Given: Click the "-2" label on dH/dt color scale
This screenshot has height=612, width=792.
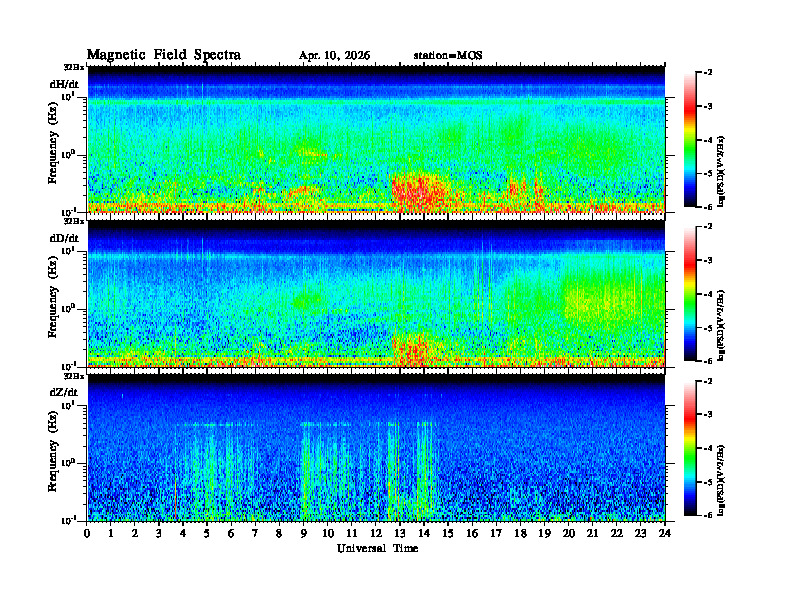Looking at the screenshot, I should pos(708,73).
